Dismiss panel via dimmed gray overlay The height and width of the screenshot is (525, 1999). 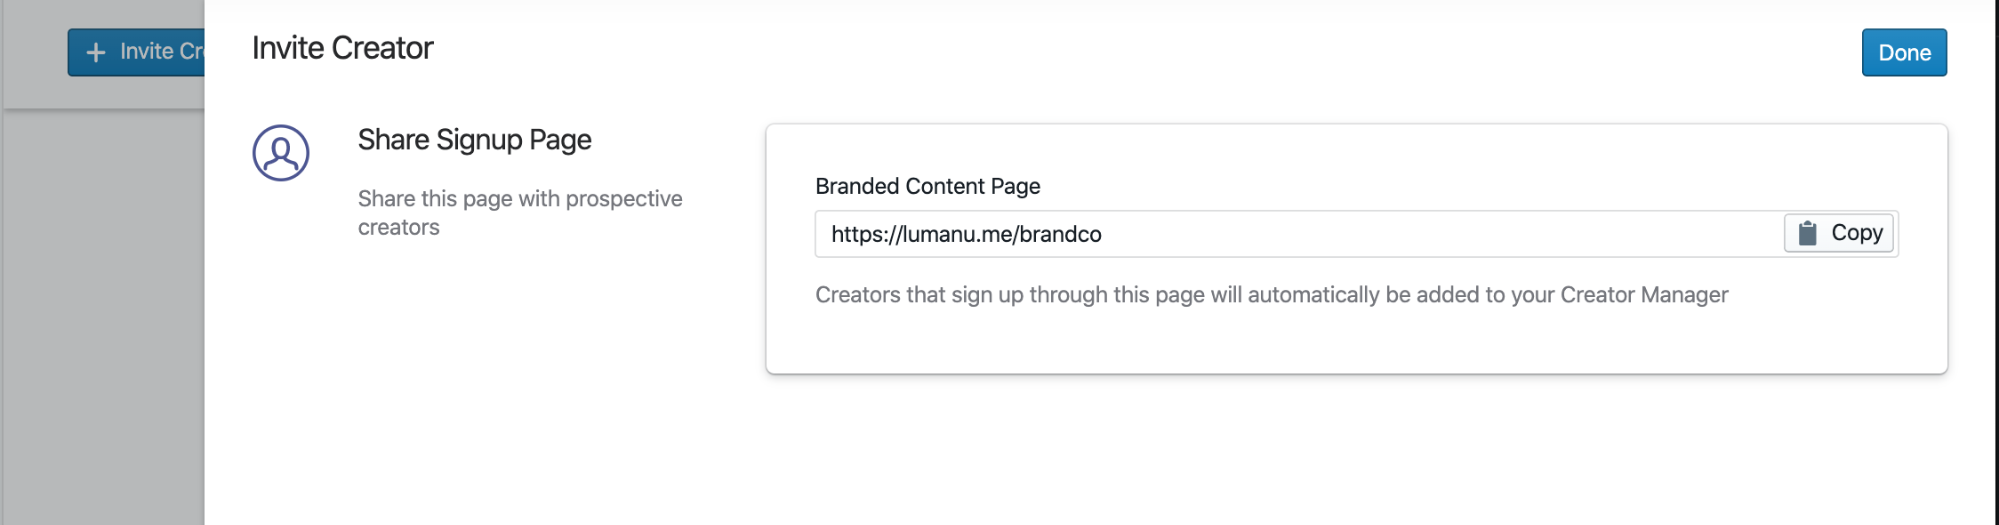pos(100,320)
